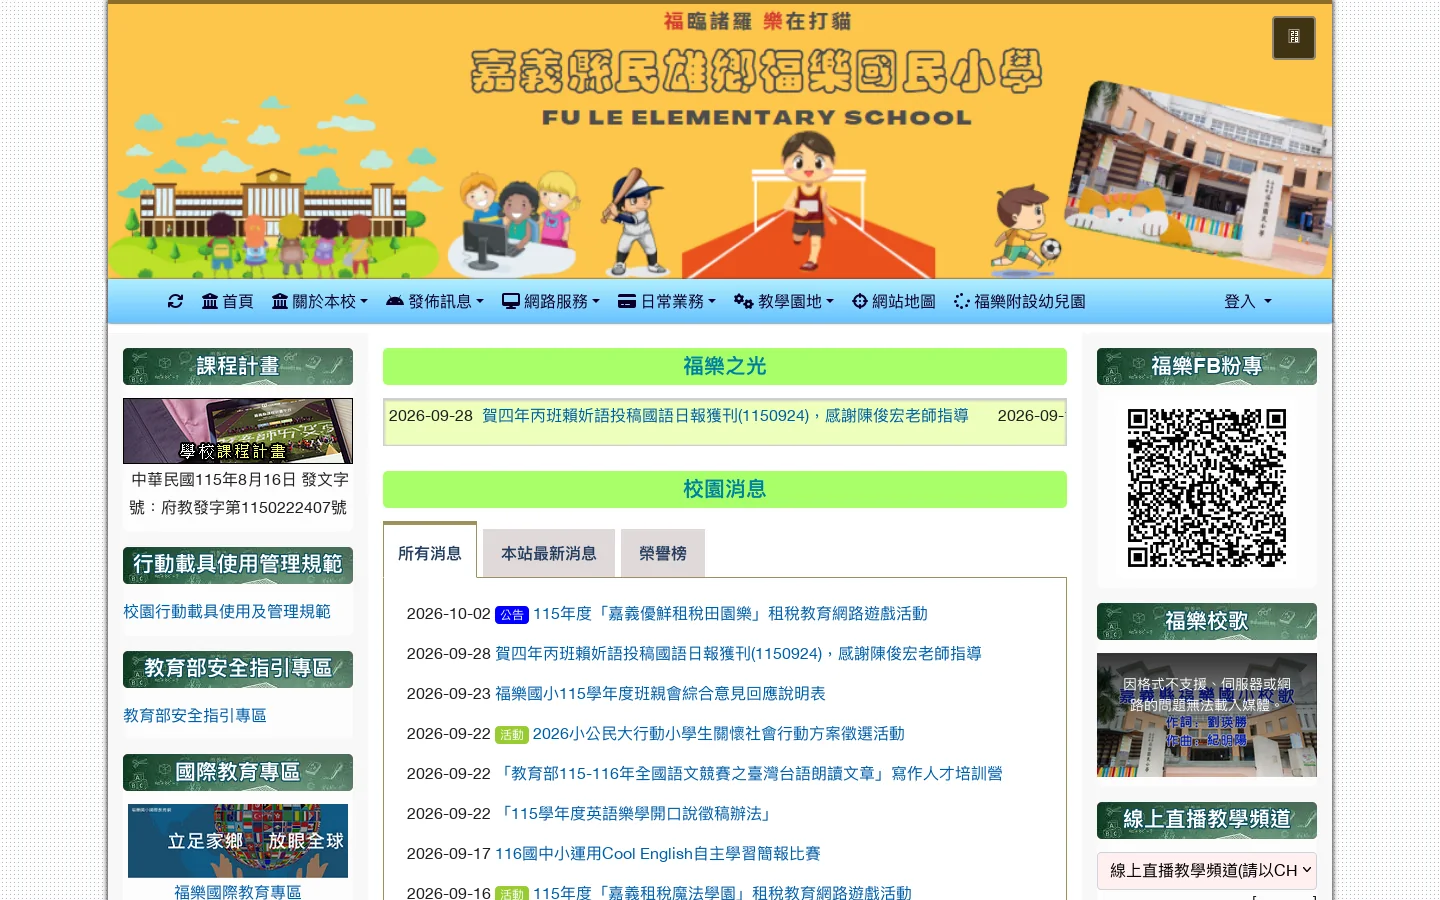Click the school name banner title
This screenshot has height=900, width=1440.
click(756, 72)
